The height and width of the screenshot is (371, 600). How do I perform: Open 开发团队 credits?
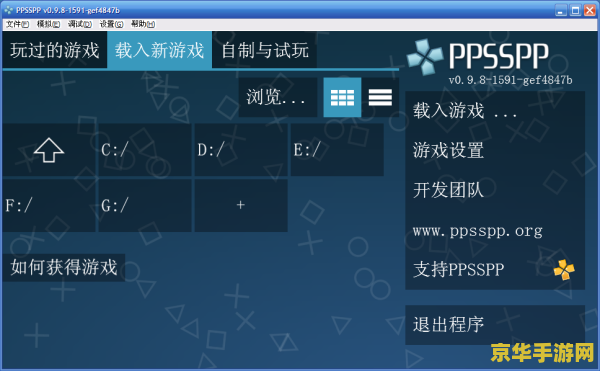[x=495, y=190]
